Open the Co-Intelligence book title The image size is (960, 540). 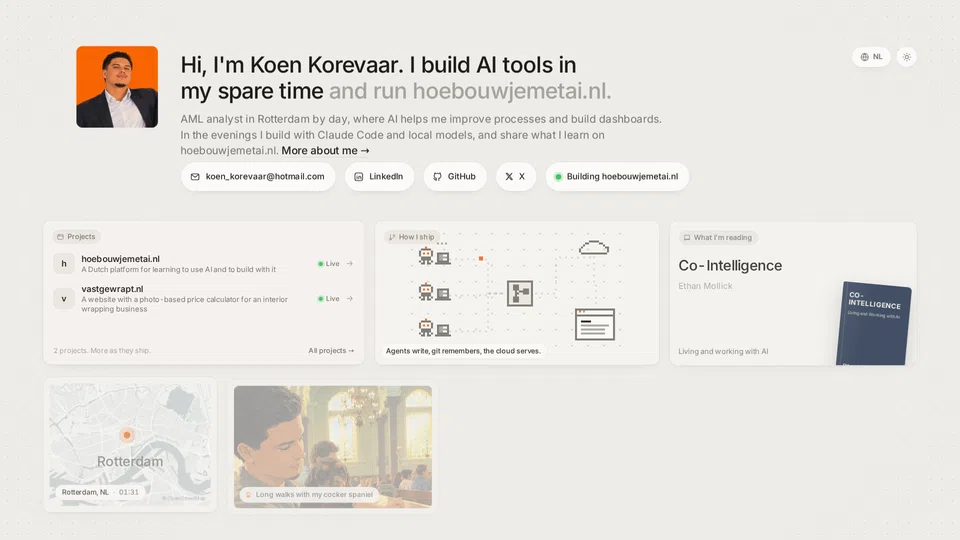730,266
